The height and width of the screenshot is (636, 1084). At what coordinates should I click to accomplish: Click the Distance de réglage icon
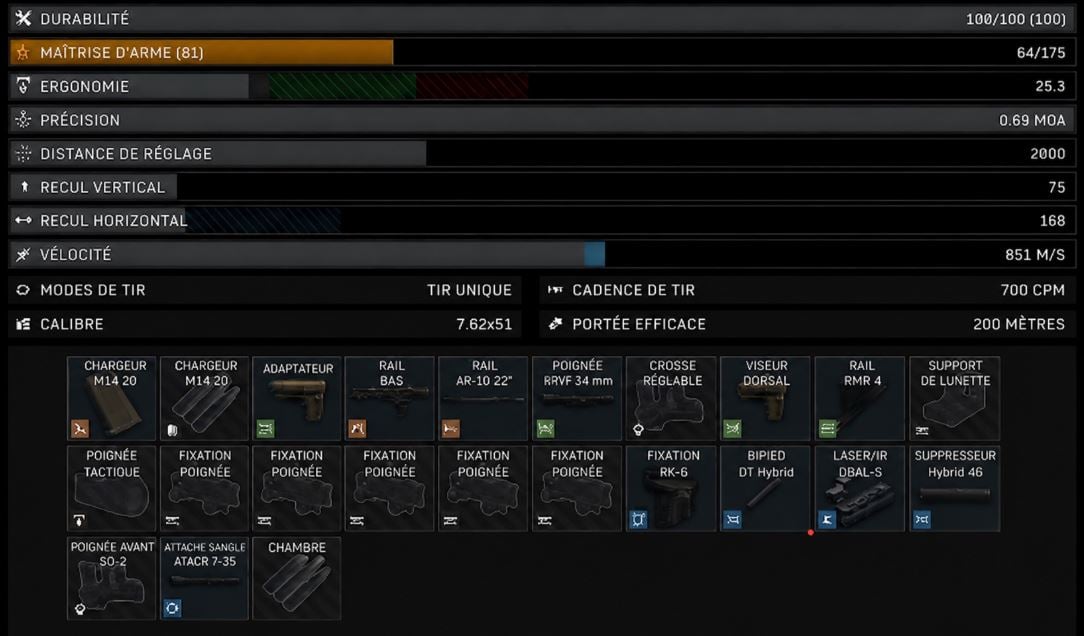click(x=24, y=153)
